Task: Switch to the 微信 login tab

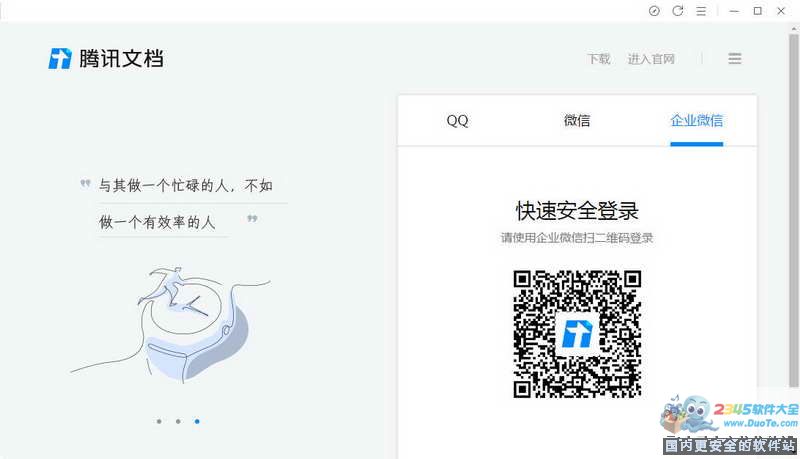Action: [x=577, y=121]
